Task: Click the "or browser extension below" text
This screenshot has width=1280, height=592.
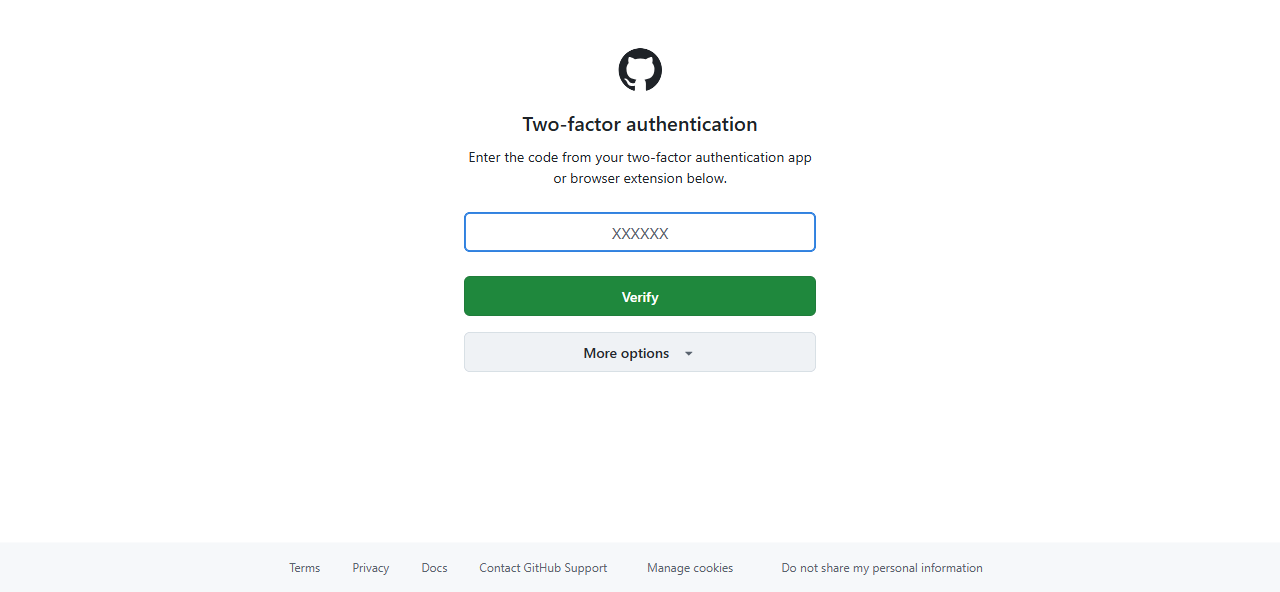Action: [x=640, y=179]
